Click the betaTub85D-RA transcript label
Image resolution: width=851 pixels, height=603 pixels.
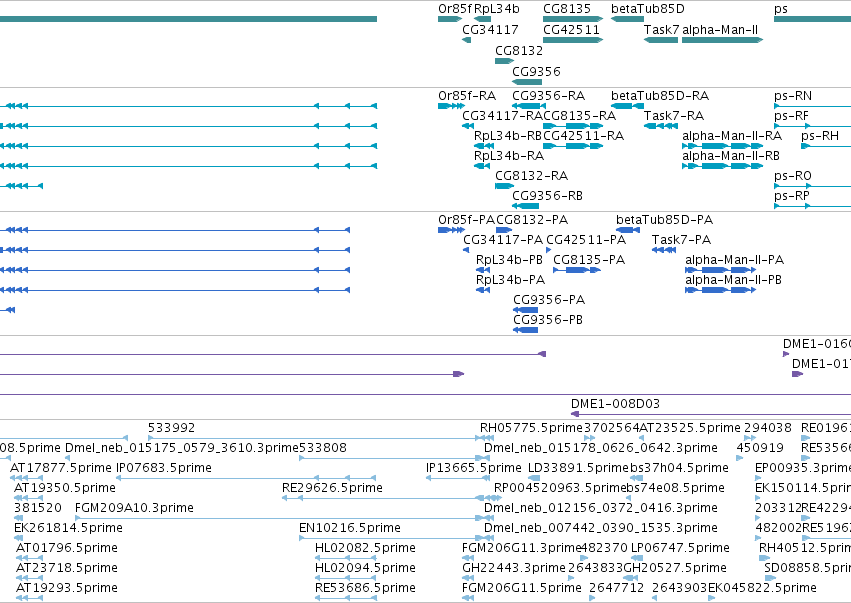point(660,96)
